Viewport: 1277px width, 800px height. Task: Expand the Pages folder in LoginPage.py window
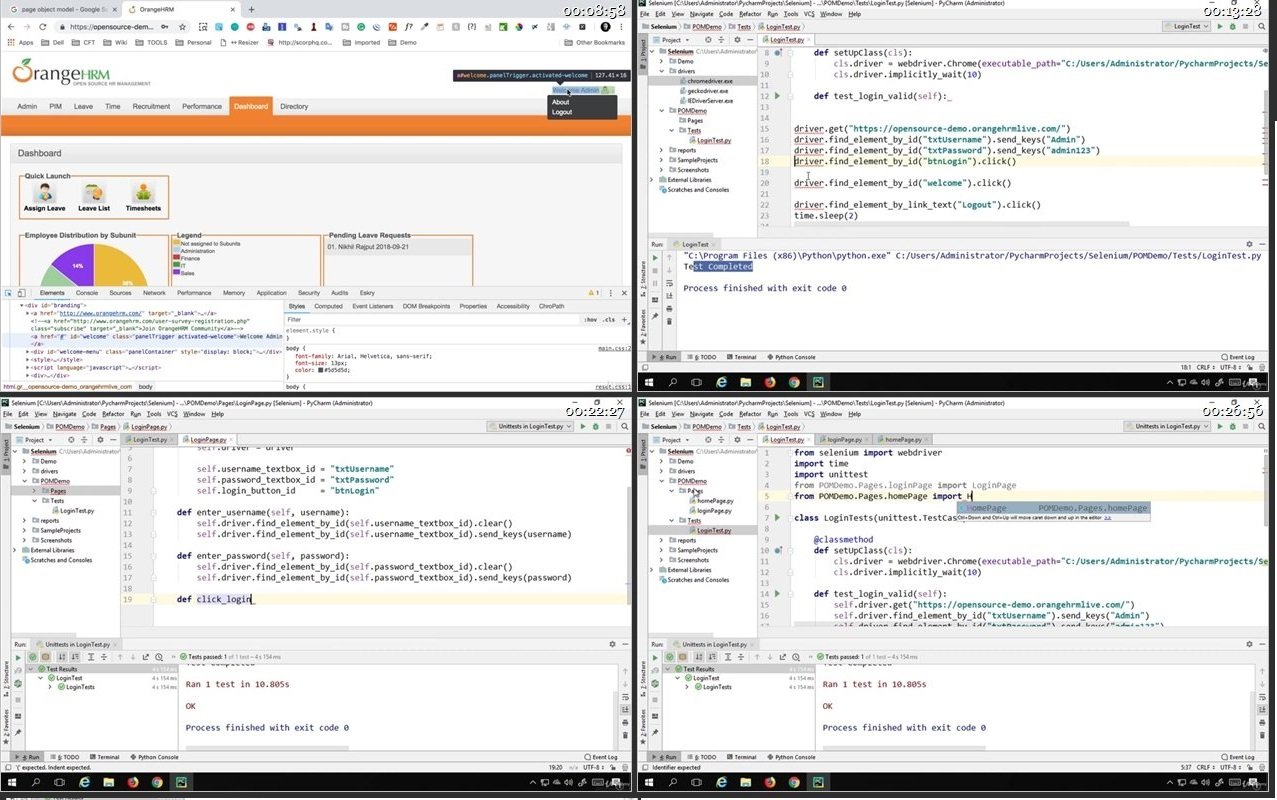point(34,491)
